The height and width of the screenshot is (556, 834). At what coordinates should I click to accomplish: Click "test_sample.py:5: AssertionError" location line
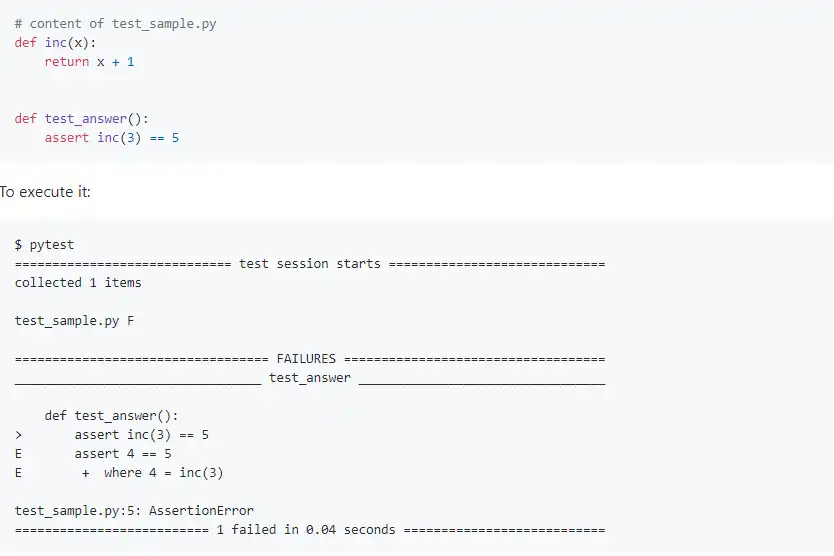pyautogui.click(x=134, y=511)
